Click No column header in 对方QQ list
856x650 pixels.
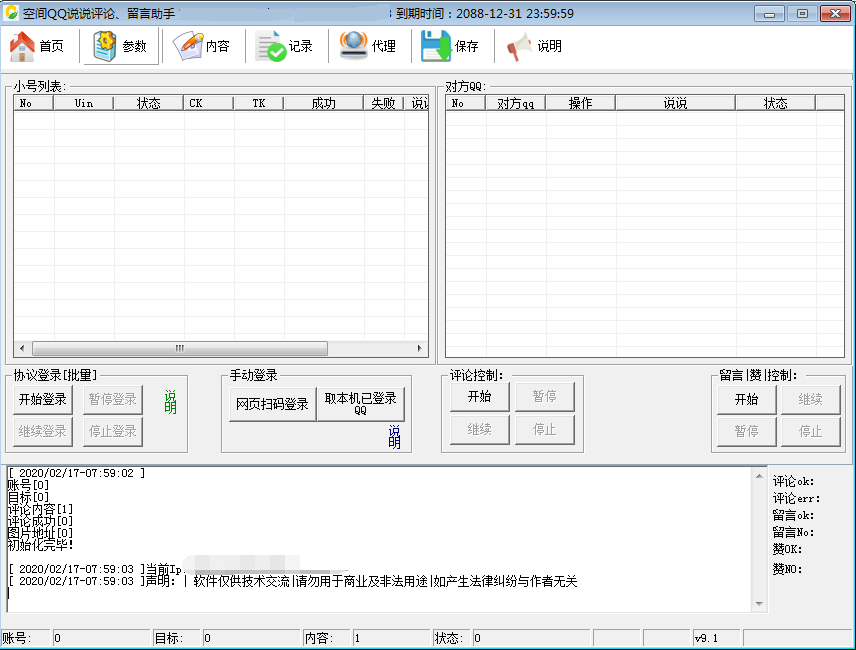tap(466, 103)
